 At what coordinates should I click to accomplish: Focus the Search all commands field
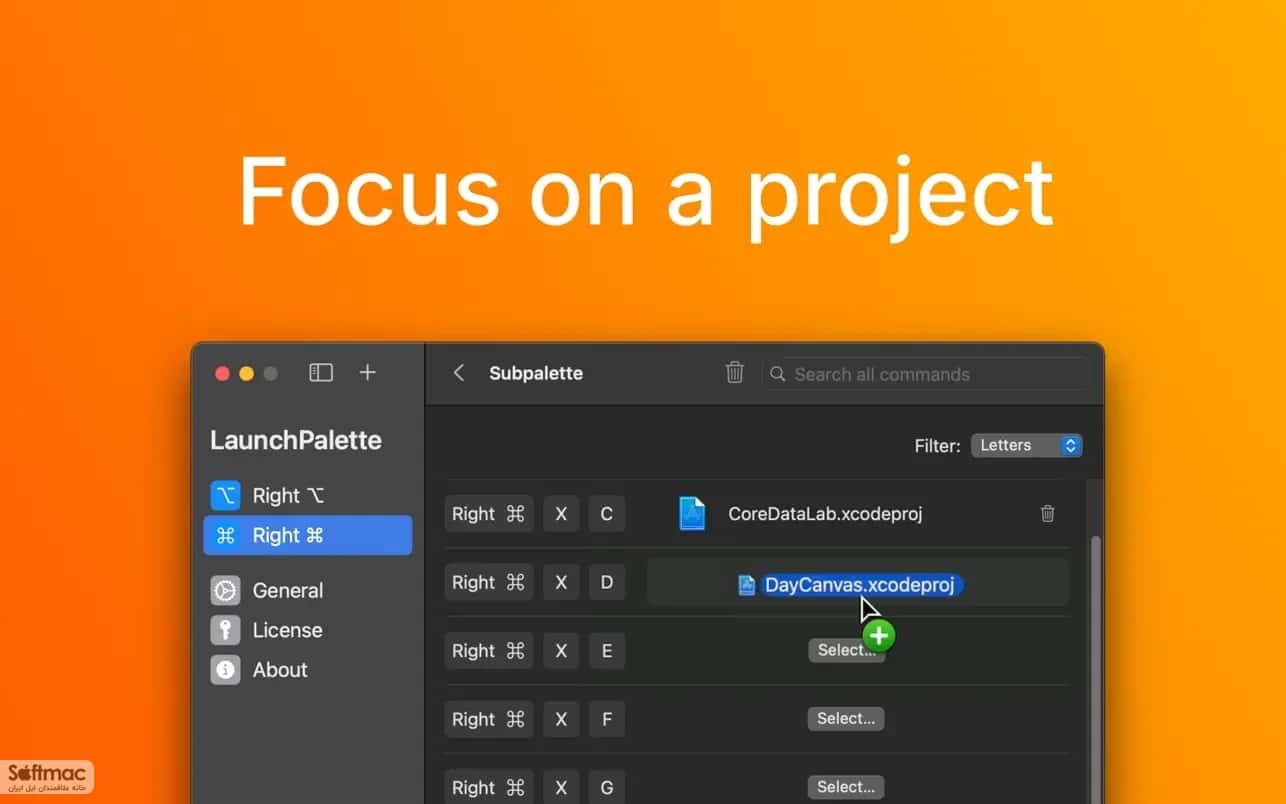(x=925, y=374)
